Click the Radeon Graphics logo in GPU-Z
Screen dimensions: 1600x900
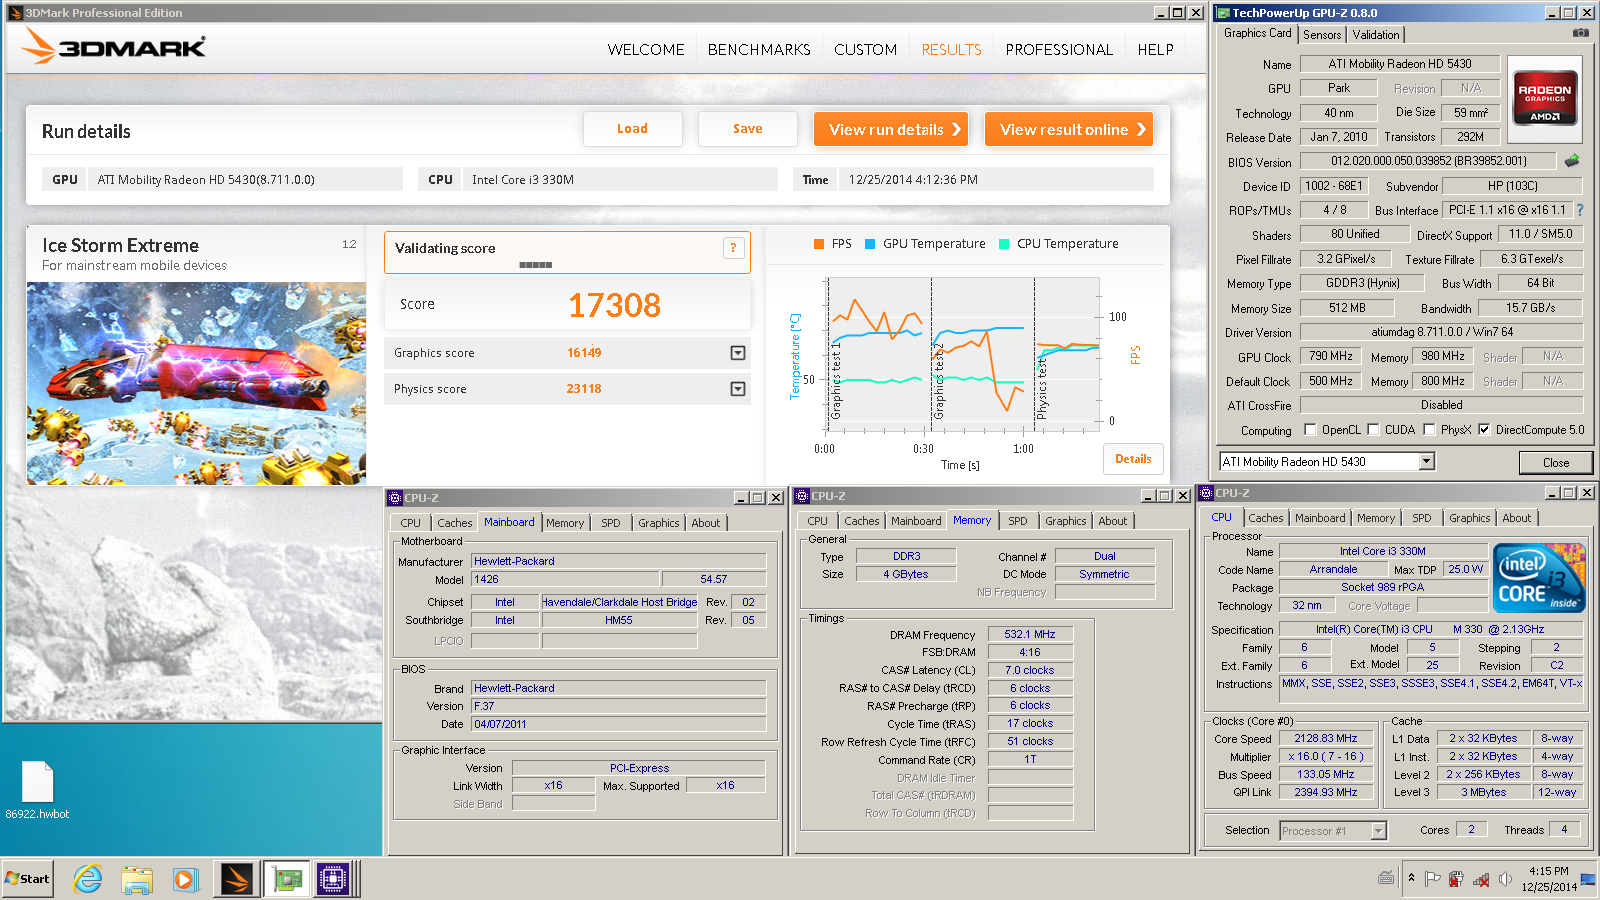1544,97
